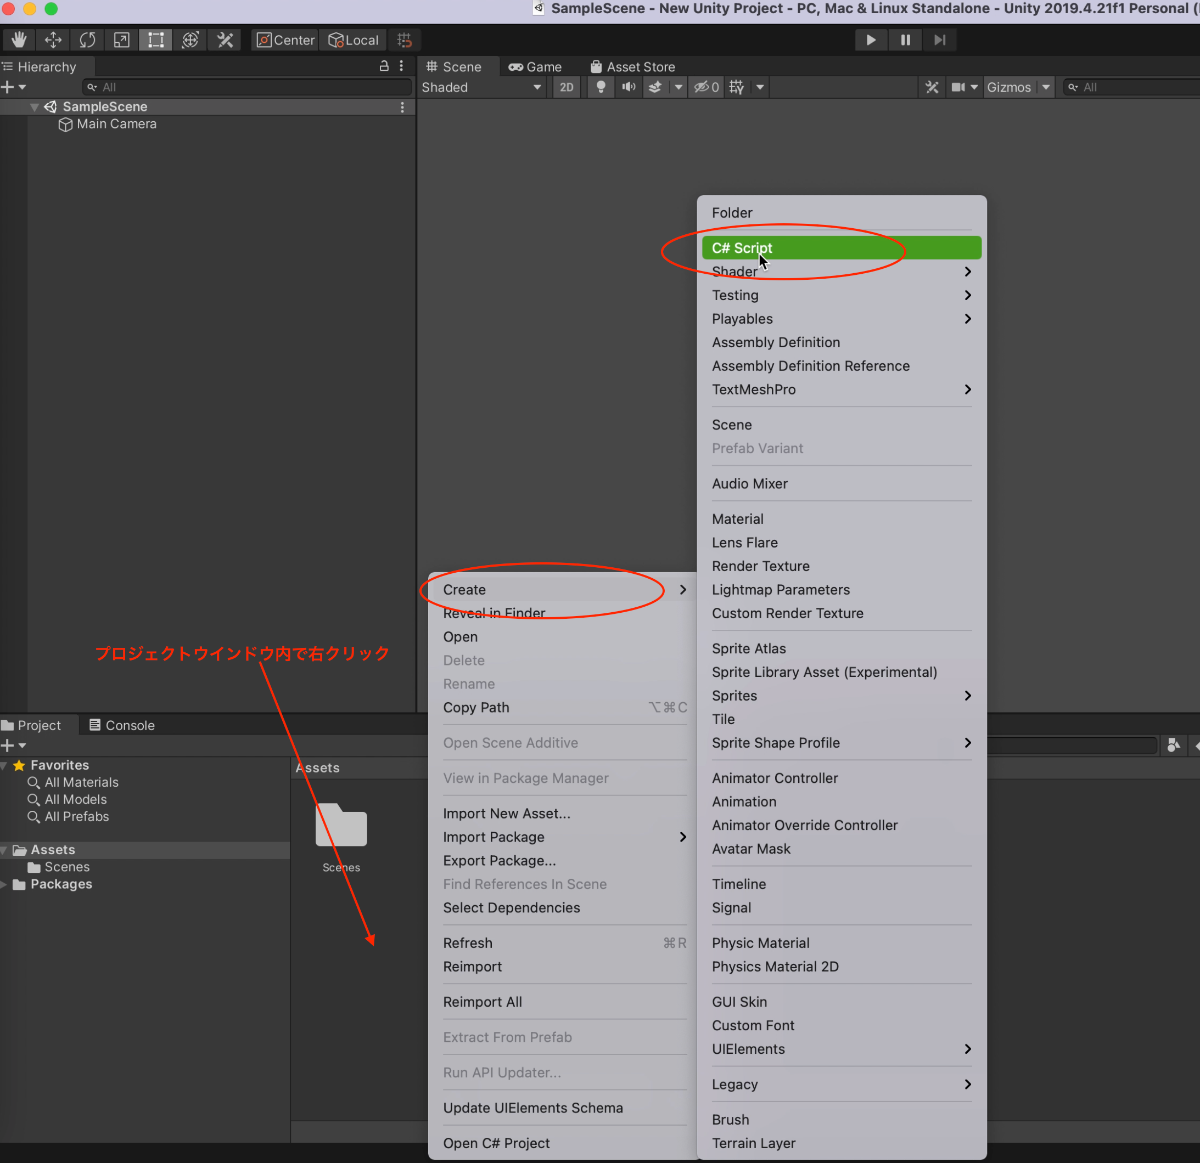Switch to the Asset Store tab
1200x1163 pixels.
[632, 67]
